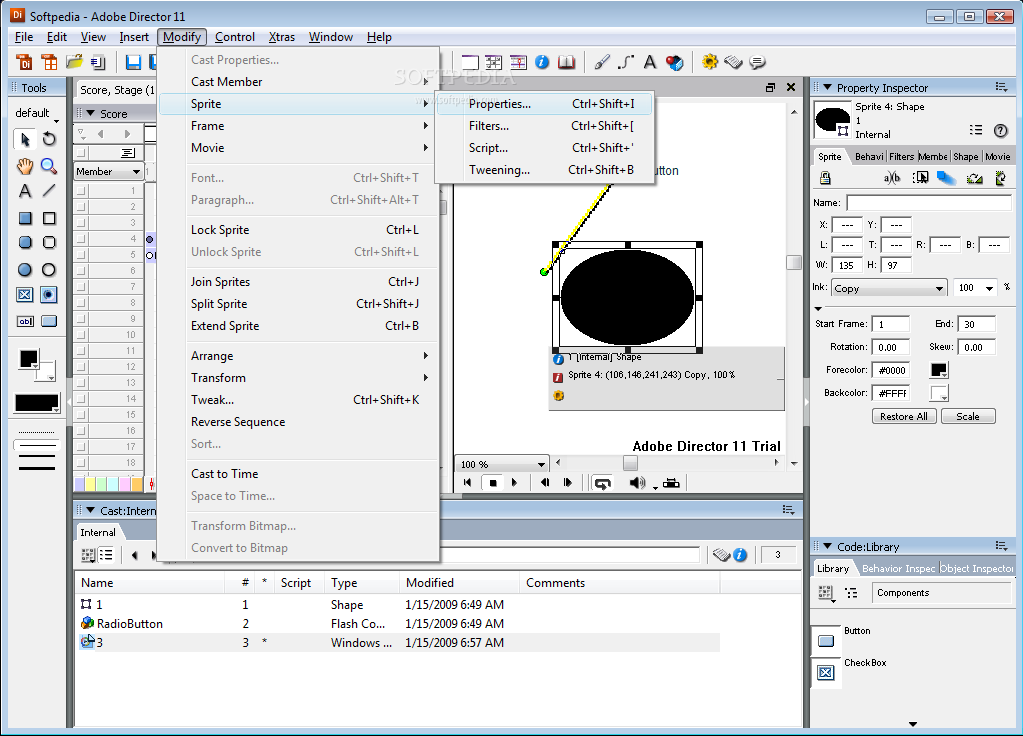Click the stage volume speaker button
The image size is (1023, 736).
(x=637, y=483)
